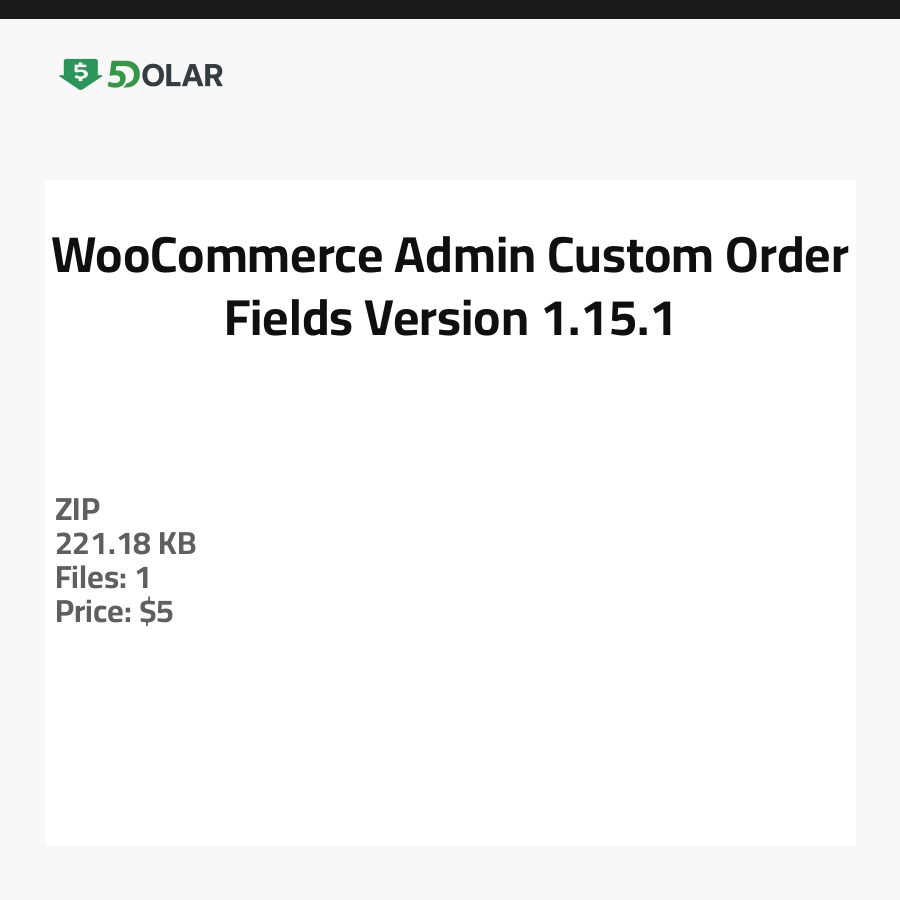This screenshot has width=900, height=900.
Task: Click the Files: 1 count line
Action: point(103,578)
